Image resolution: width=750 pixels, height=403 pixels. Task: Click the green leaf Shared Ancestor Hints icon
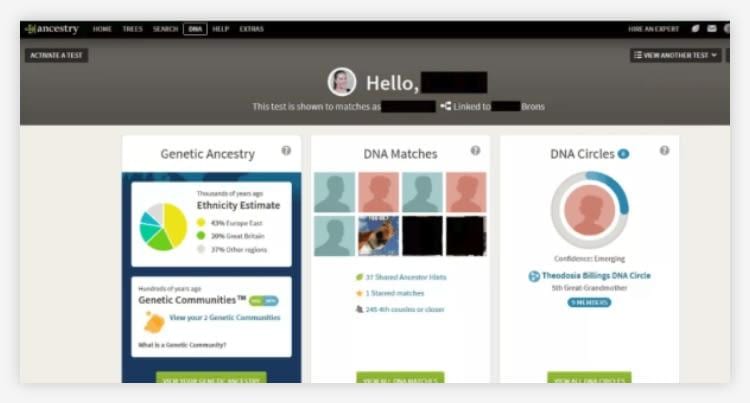click(359, 277)
